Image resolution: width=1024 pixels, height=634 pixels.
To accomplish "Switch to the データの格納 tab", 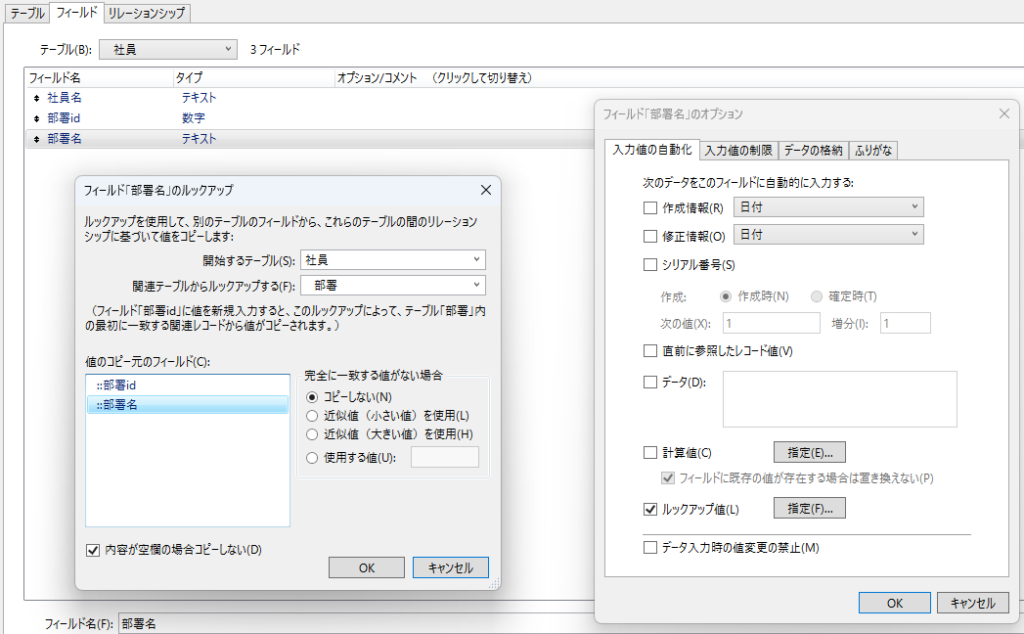I will click(x=813, y=150).
